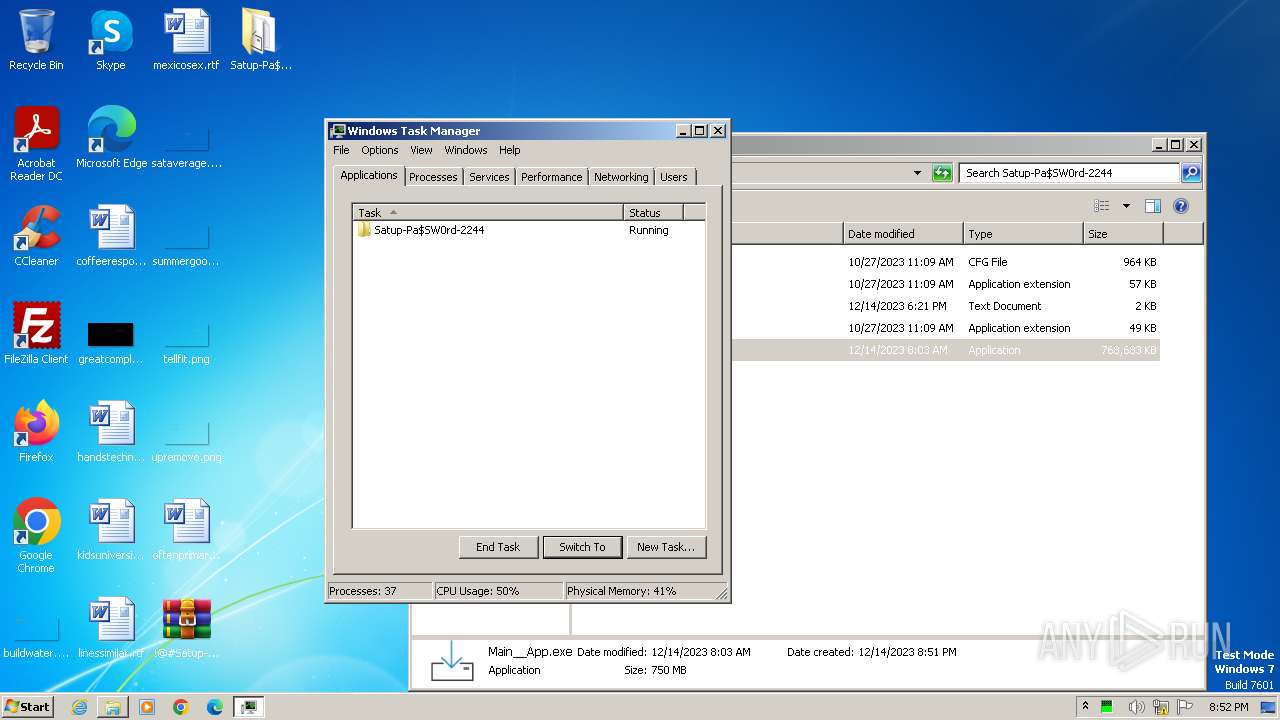The height and width of the screenshot is (720, 1280).
Task: Click the search magnifier button in Explorer
Action: tap(1190, 173)
